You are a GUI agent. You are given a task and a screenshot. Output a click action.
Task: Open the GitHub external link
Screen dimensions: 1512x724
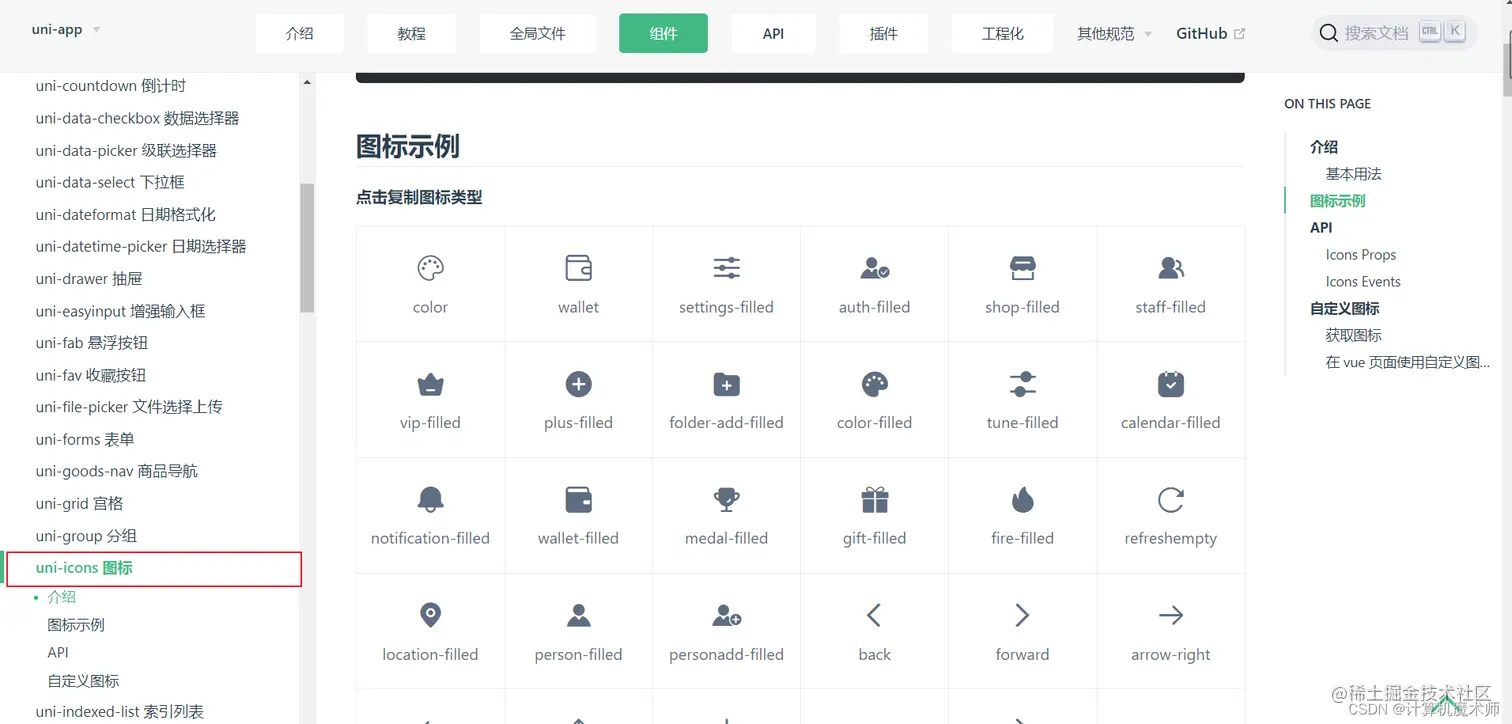click(x=1210, y=33)
